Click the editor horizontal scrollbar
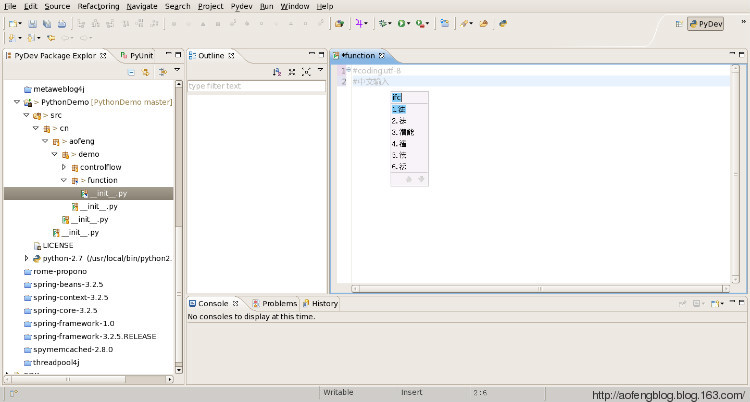The height and width of the screenshot is (402, 750). (x=540, y=289)
